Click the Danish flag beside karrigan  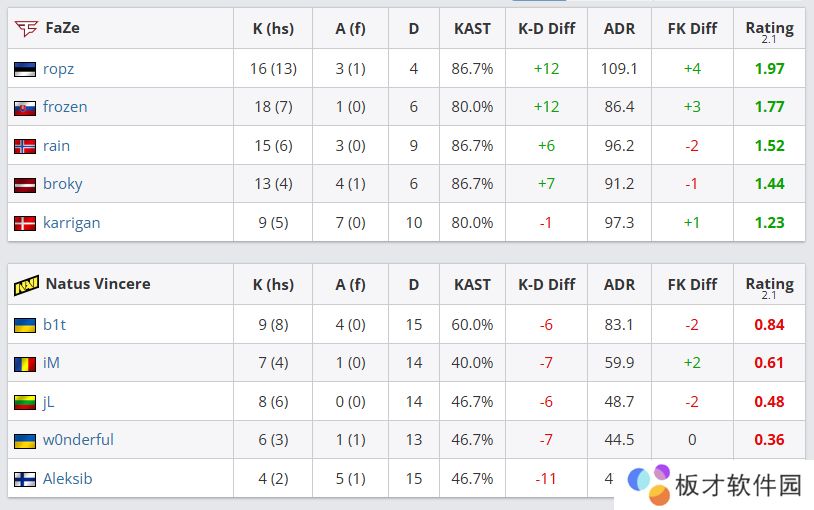25,223
